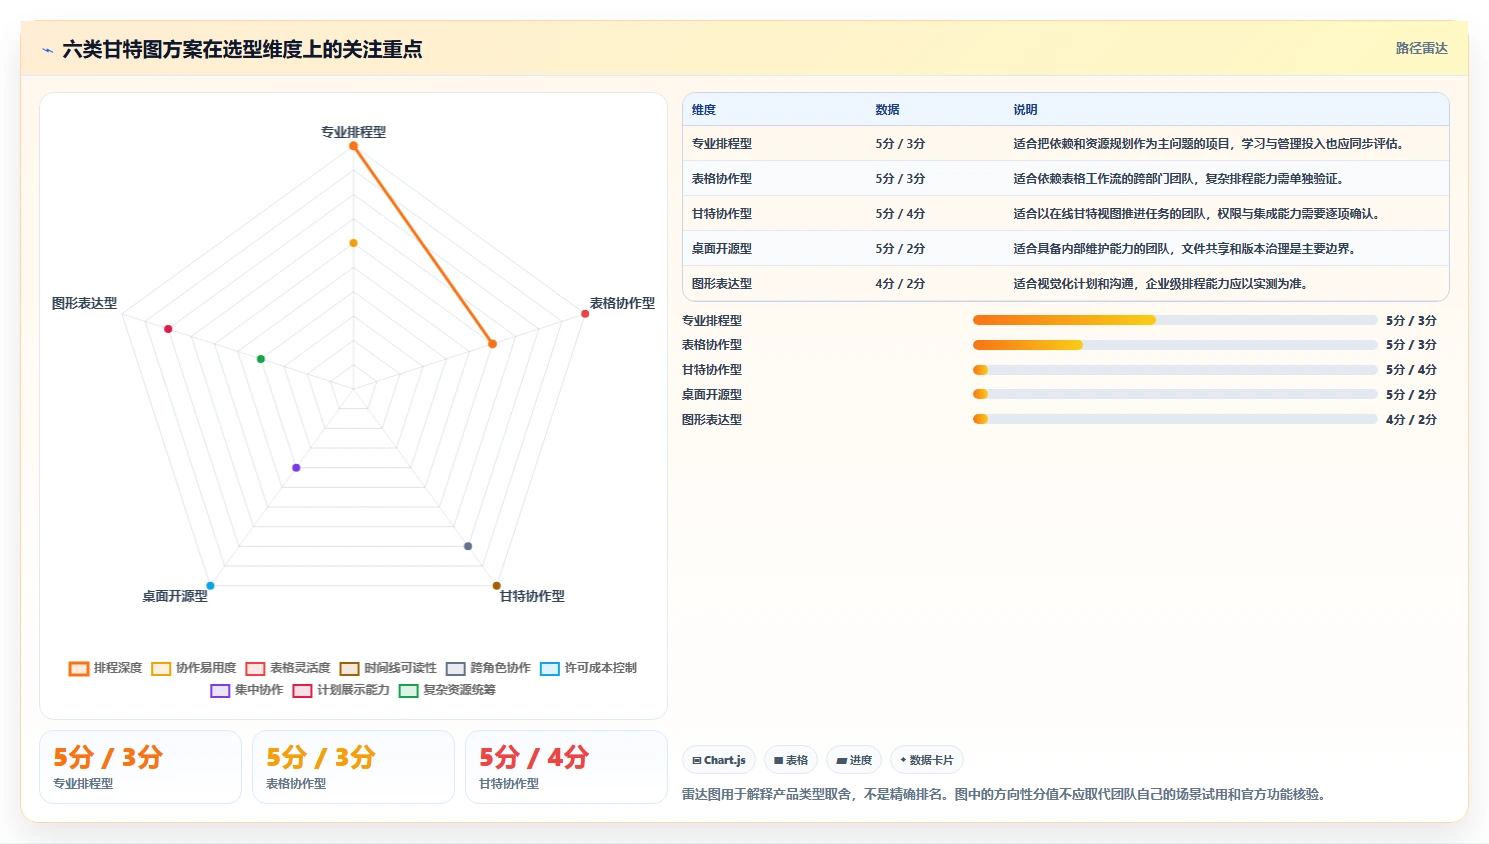
Task: Click the page title 六类甘特图方案在选型维度上的关注重点
Action: [242, 49]
